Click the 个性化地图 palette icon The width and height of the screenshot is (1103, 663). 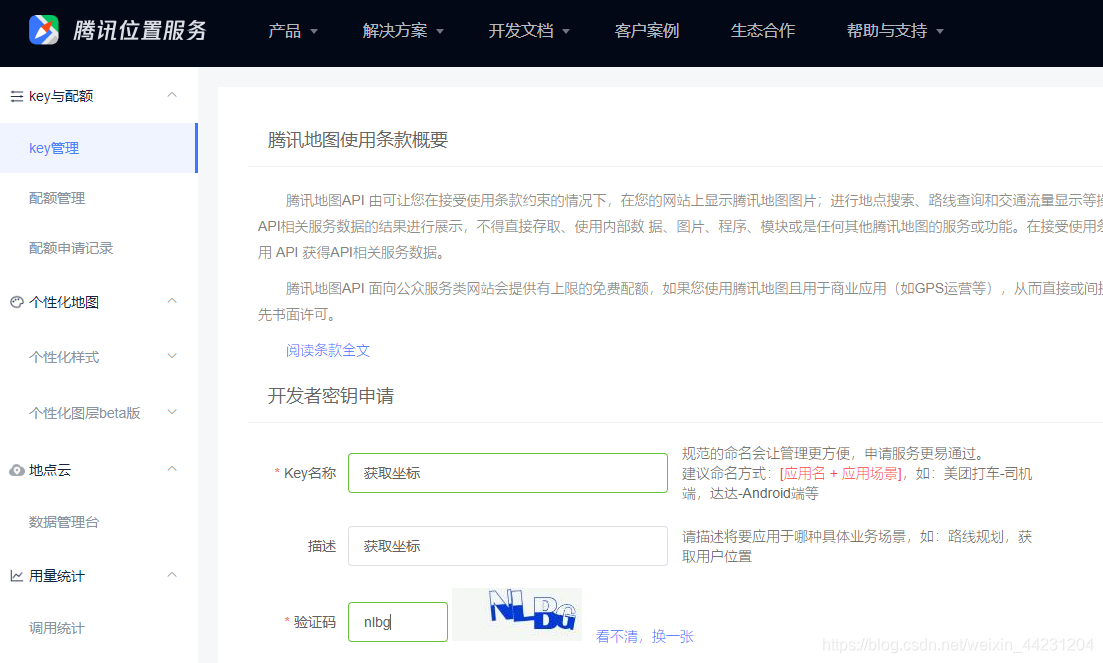[x=17, y=302]
